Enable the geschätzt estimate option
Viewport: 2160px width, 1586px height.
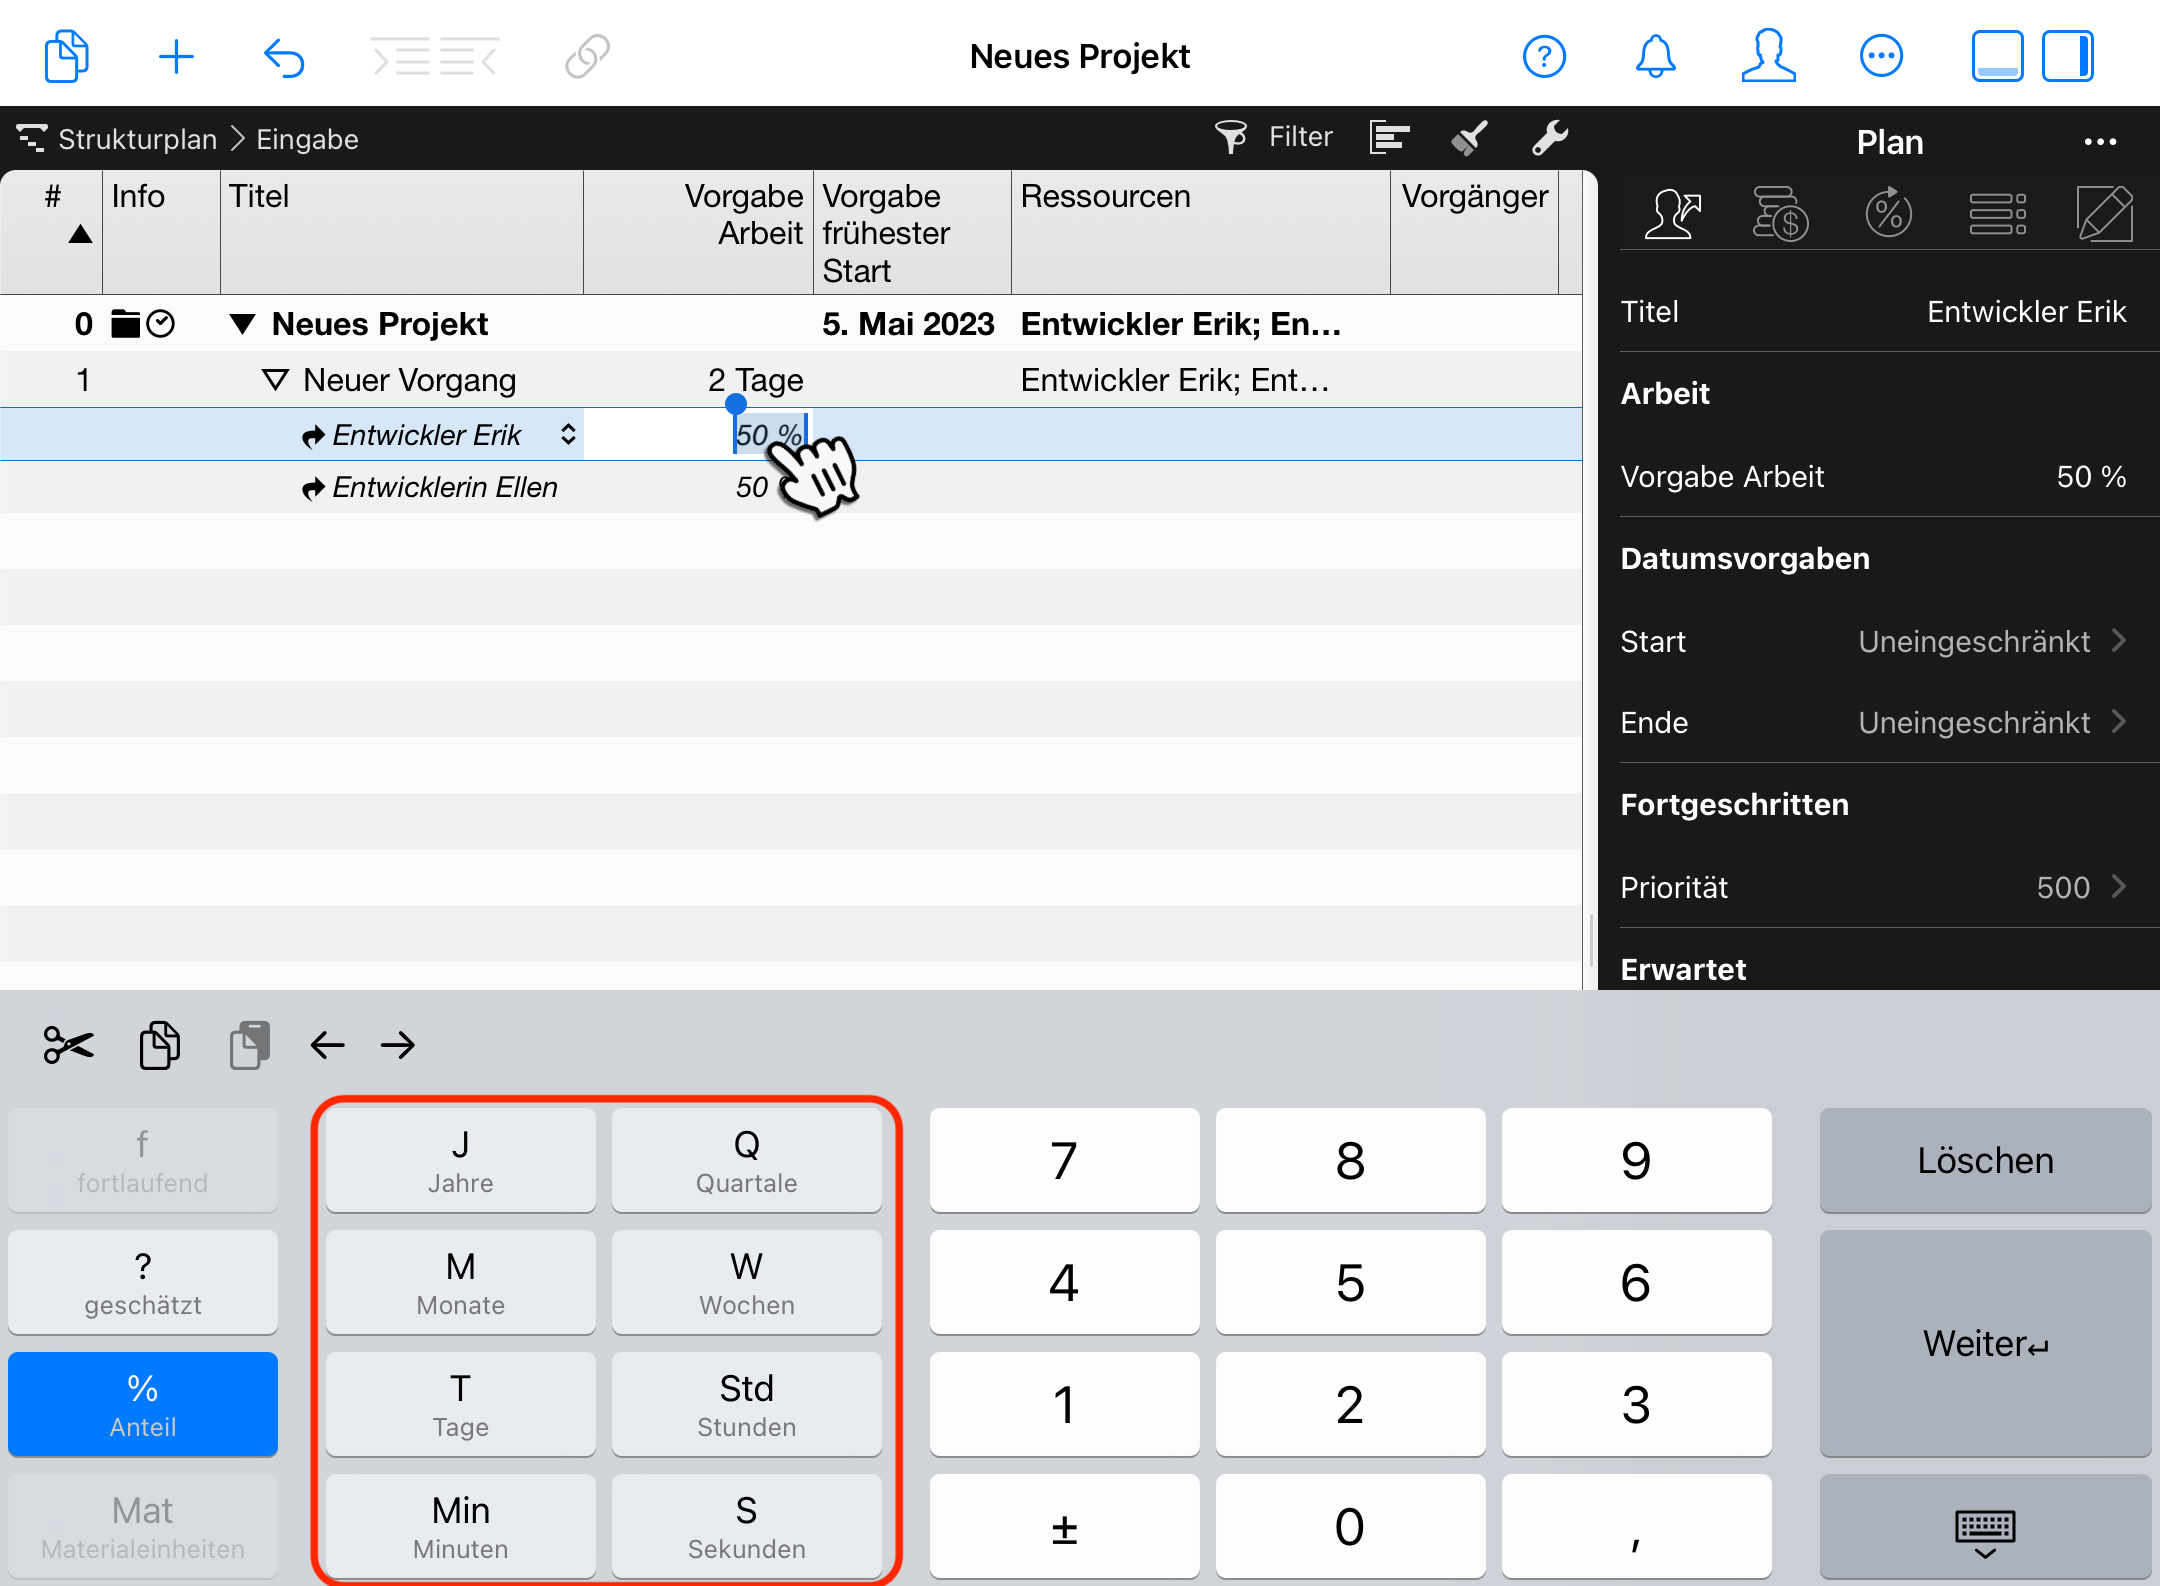pos(142,1282)
